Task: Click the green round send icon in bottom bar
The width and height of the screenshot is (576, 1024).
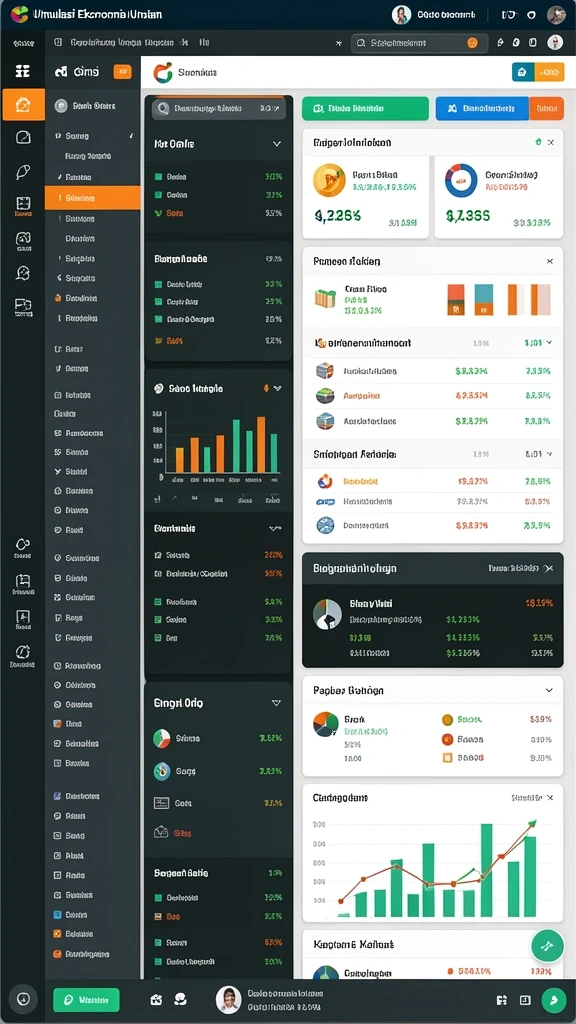Action: point(554,999)
